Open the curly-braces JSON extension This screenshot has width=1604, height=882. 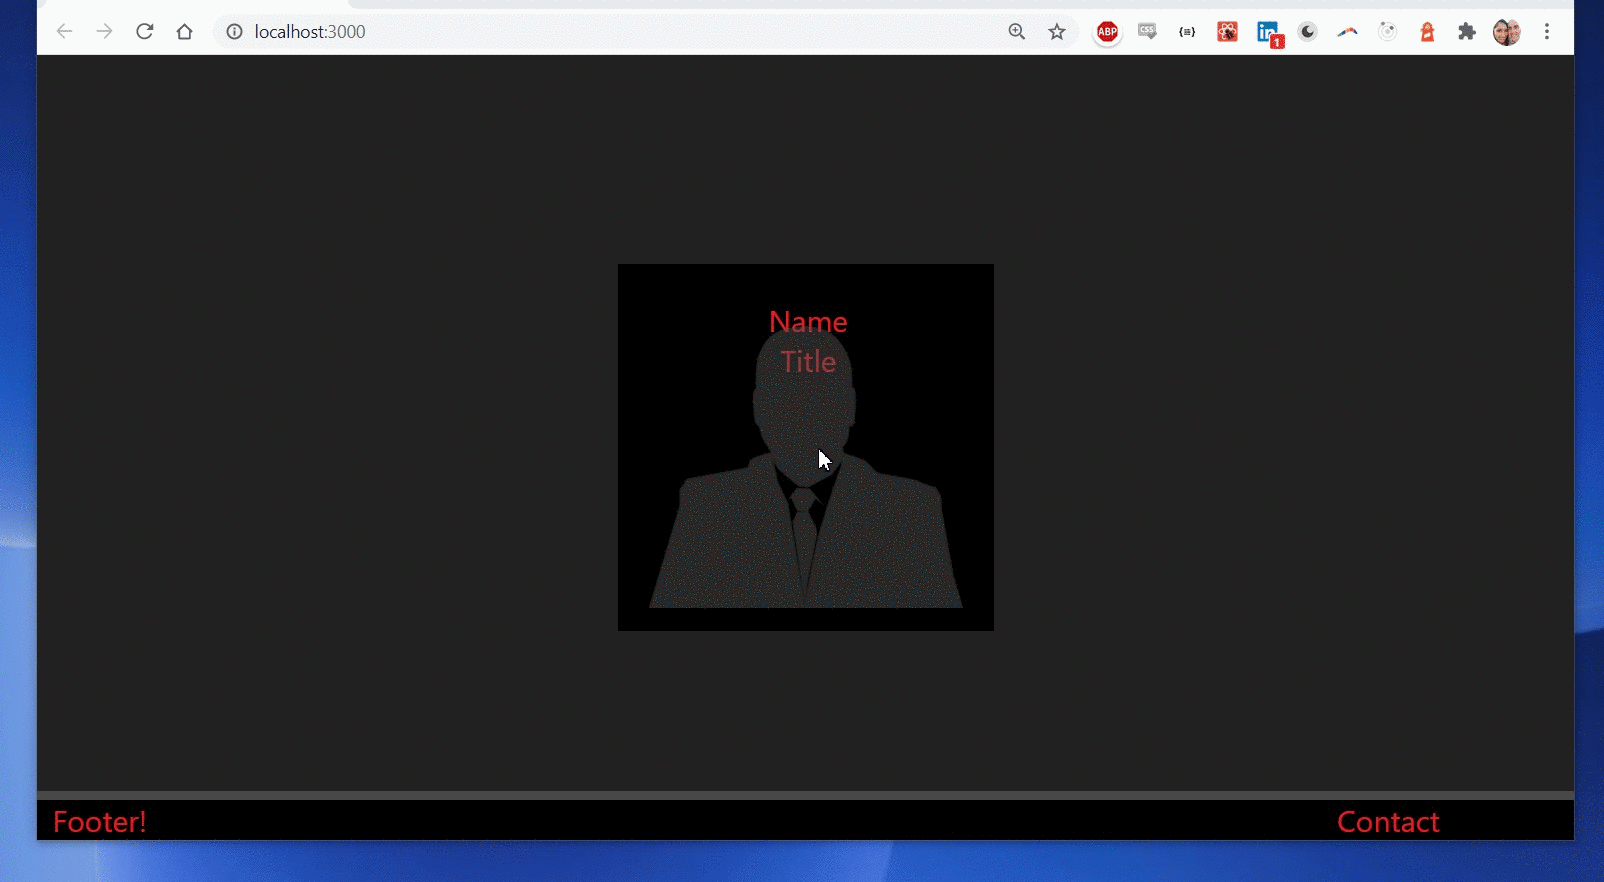coord(1187,32)
